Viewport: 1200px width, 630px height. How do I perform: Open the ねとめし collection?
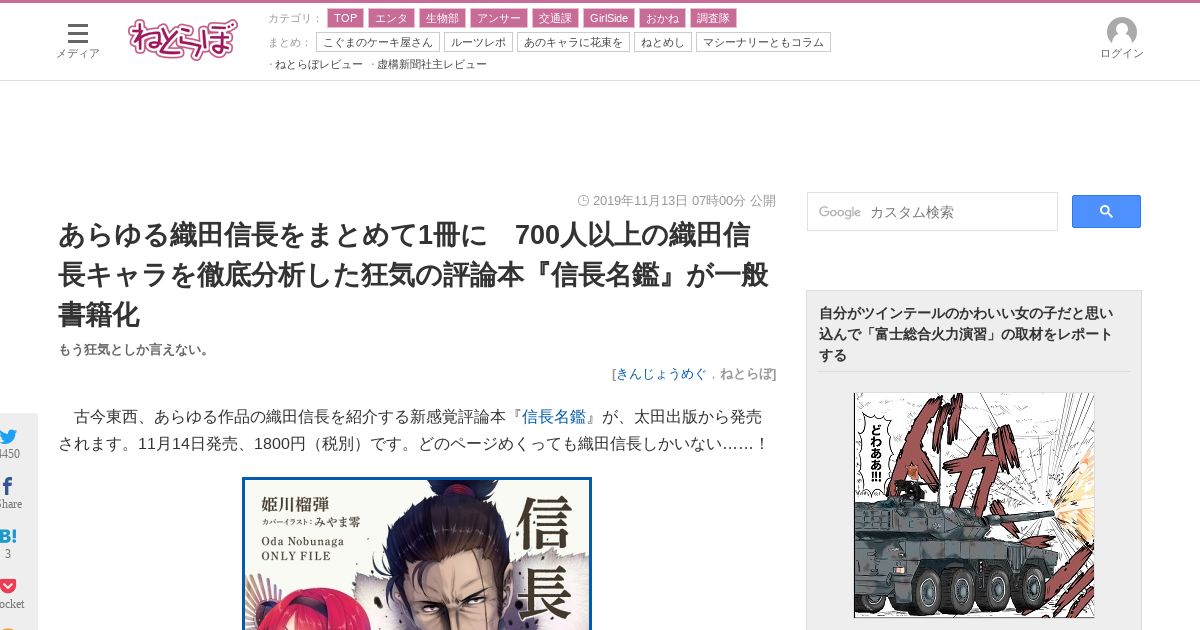[662, 42]
